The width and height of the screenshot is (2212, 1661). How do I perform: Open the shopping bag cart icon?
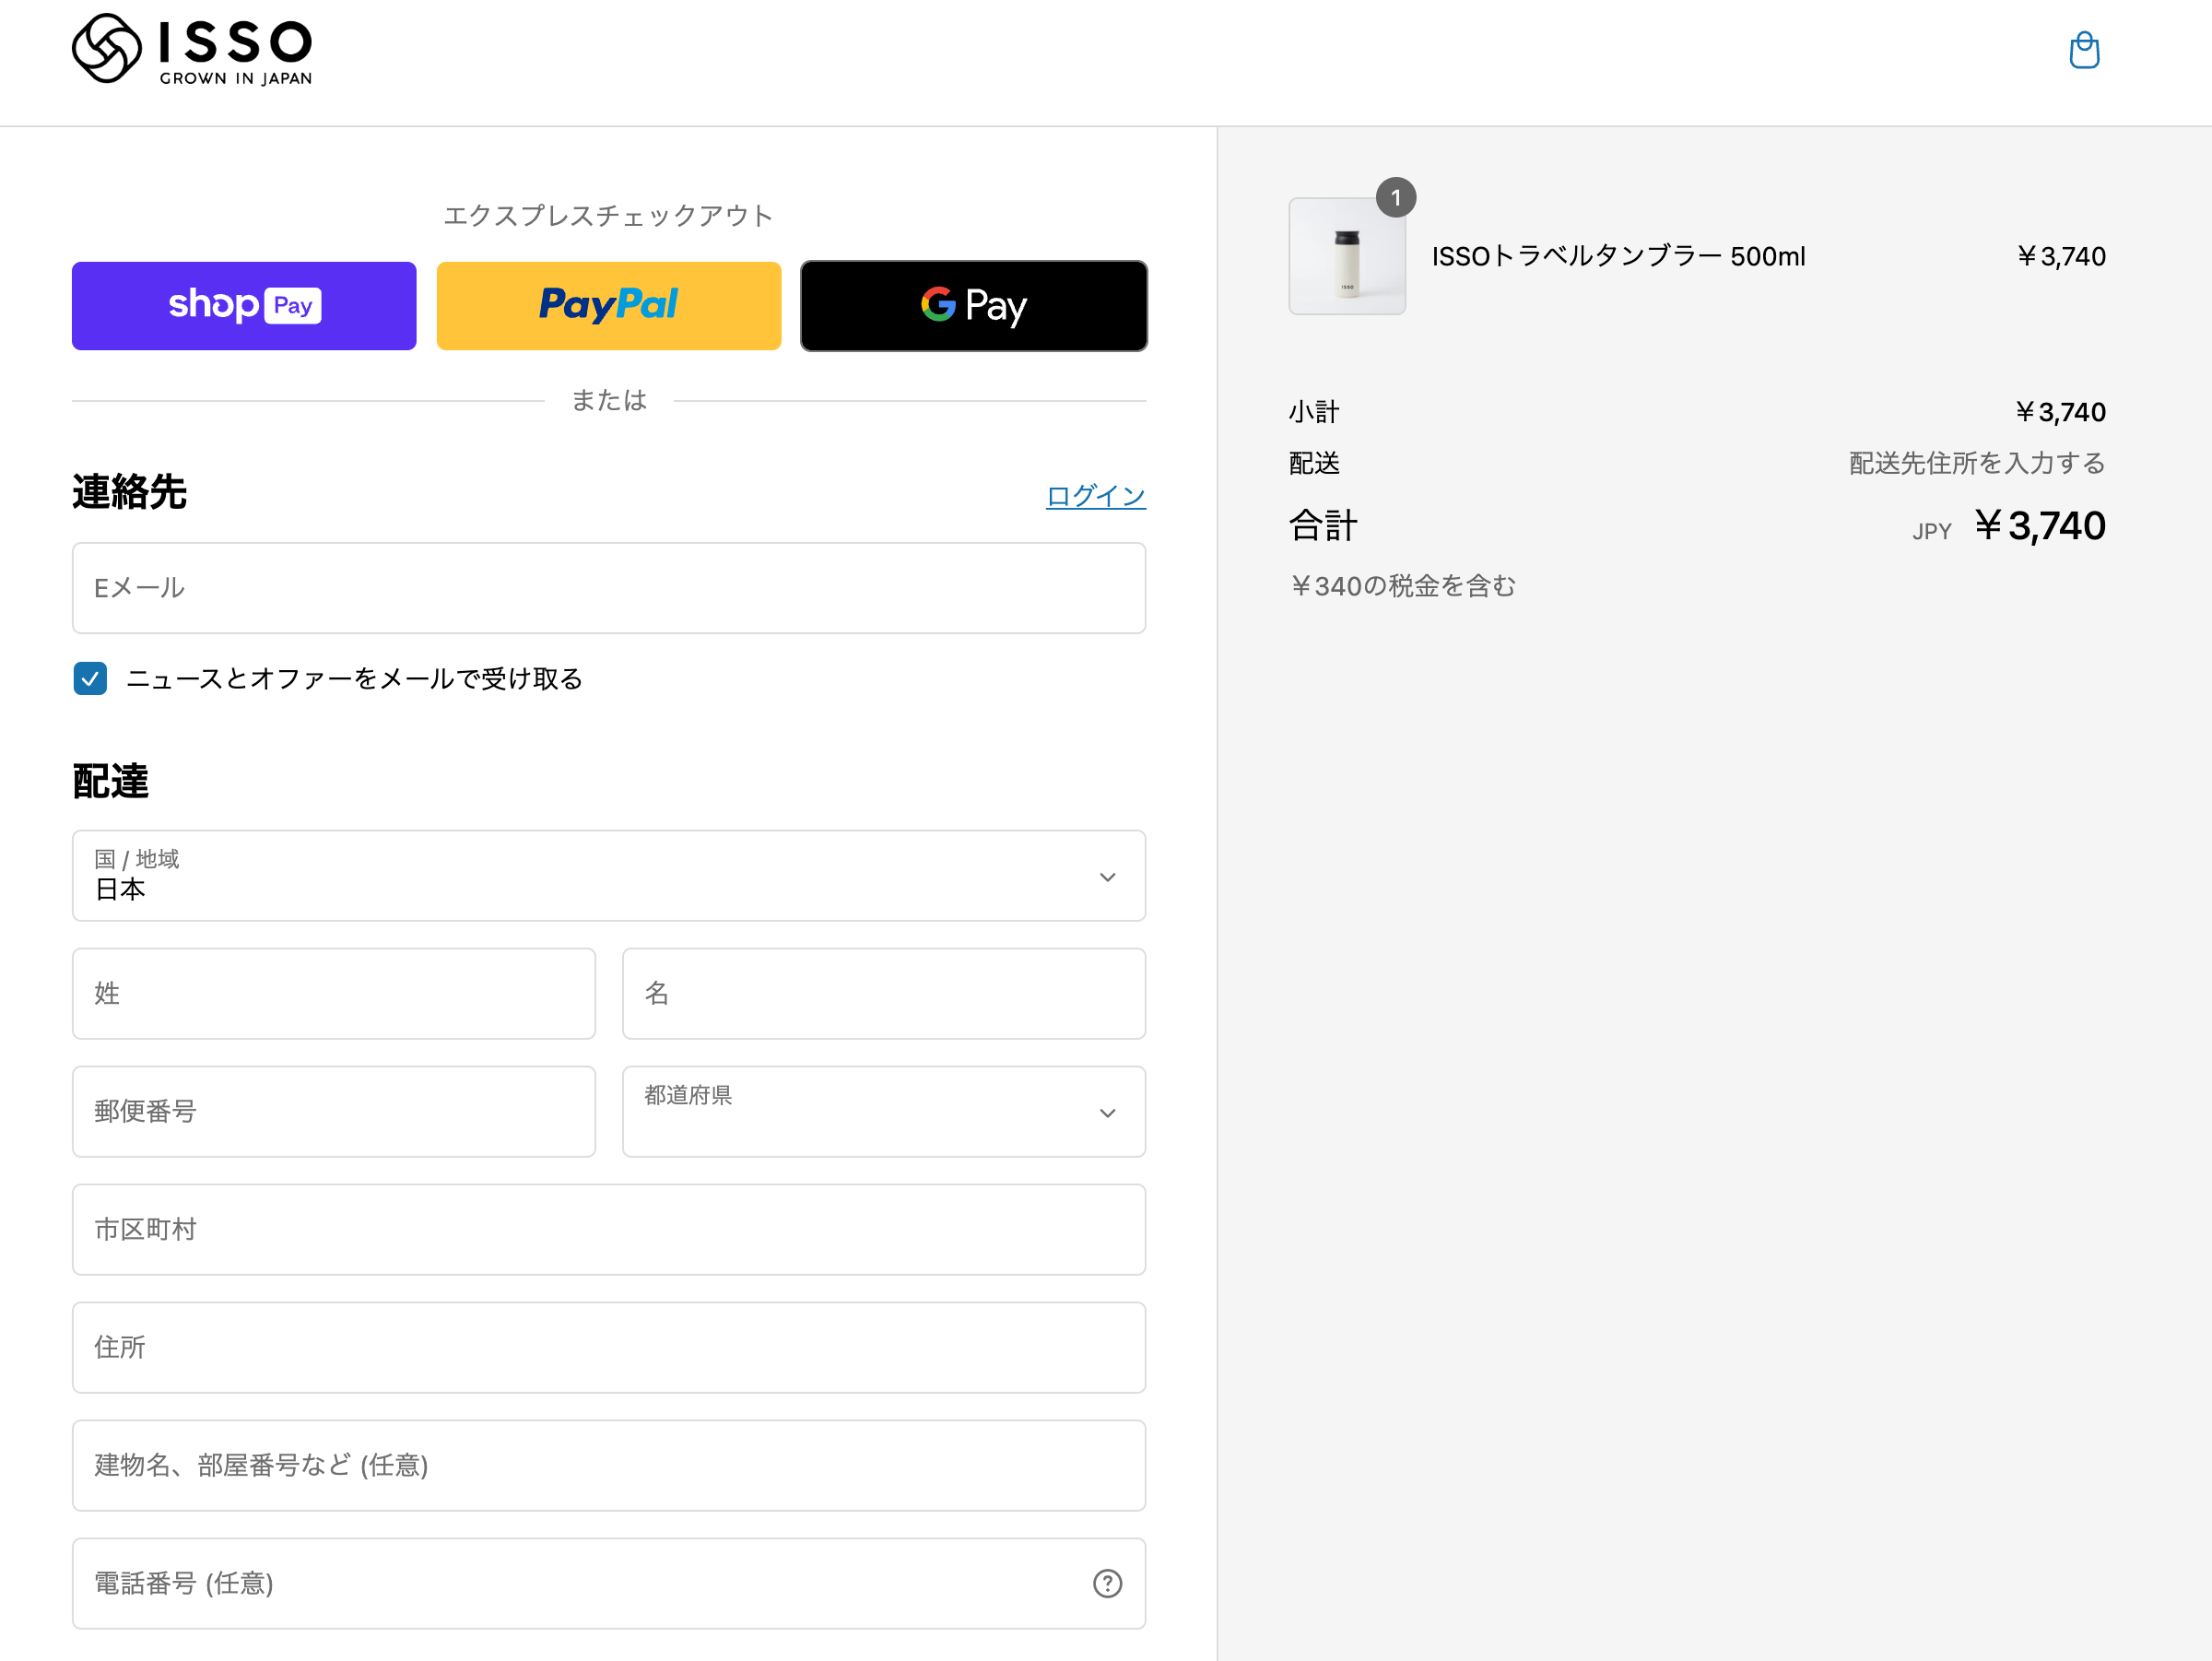click(2083, 50)
